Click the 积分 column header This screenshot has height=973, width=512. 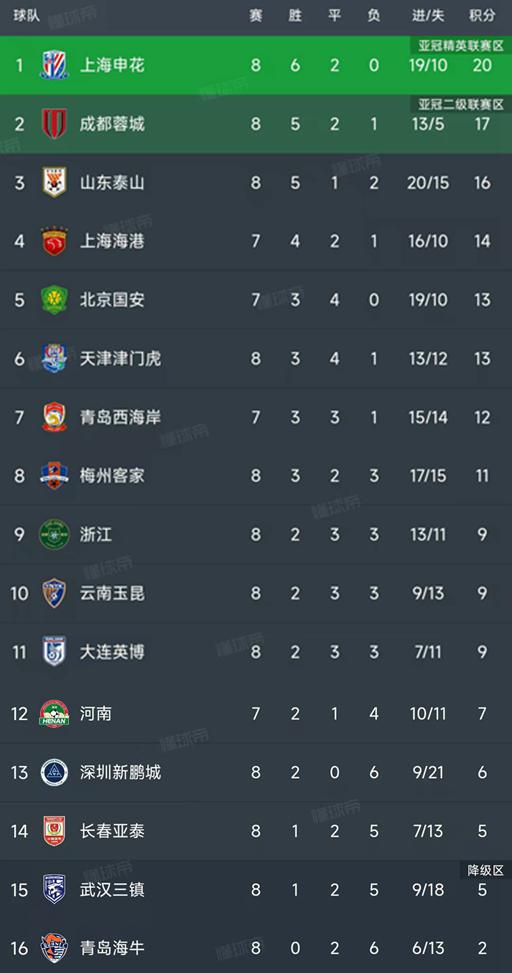click(x=482, y=16)
